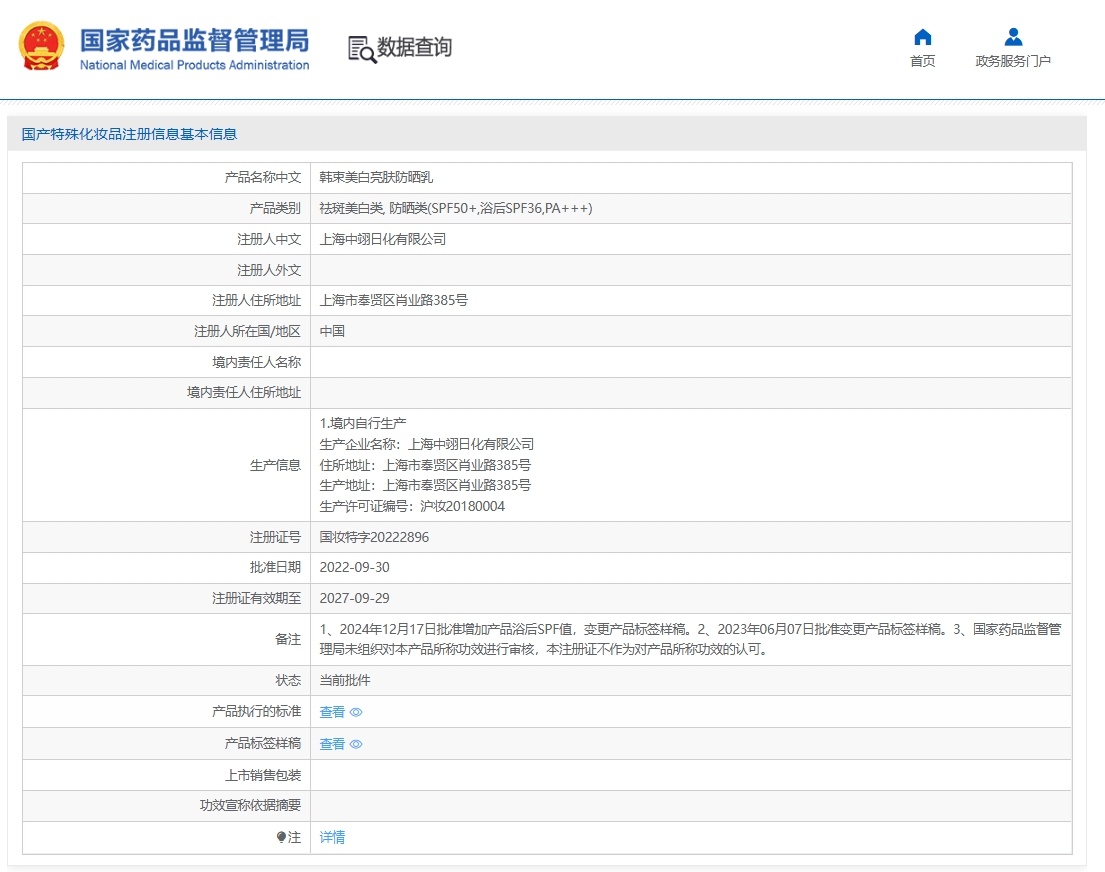Click the 注册证有效期至 field label
The height and width of the screenshot is (872, 1105).
[x=257, y=598]
